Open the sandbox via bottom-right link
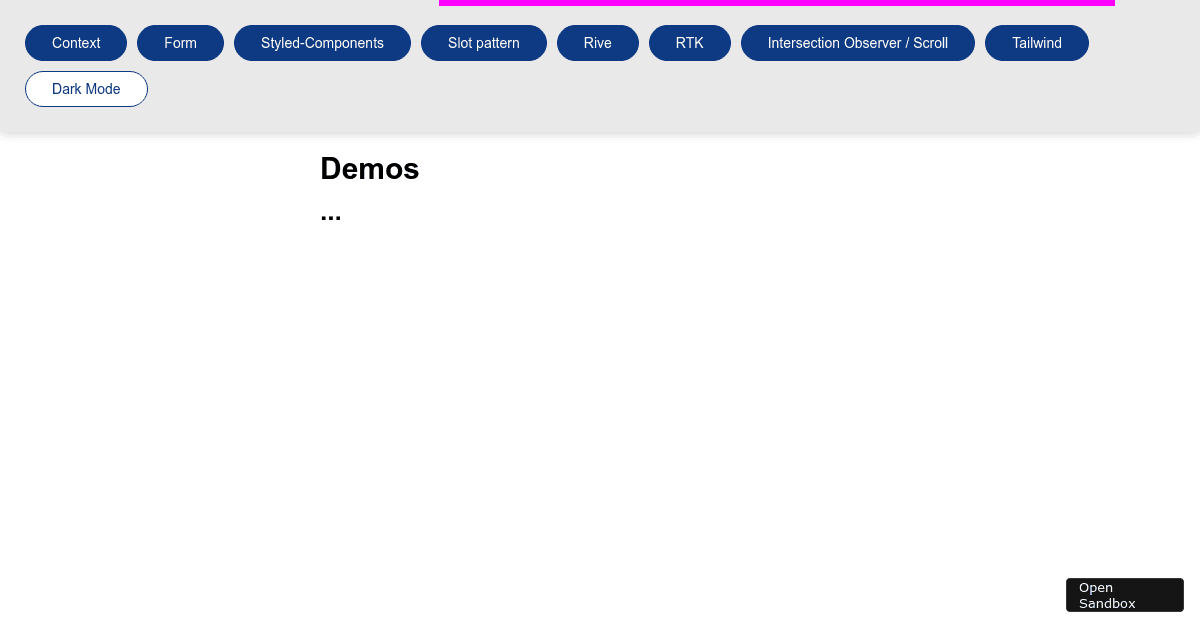 (1124, 595)
